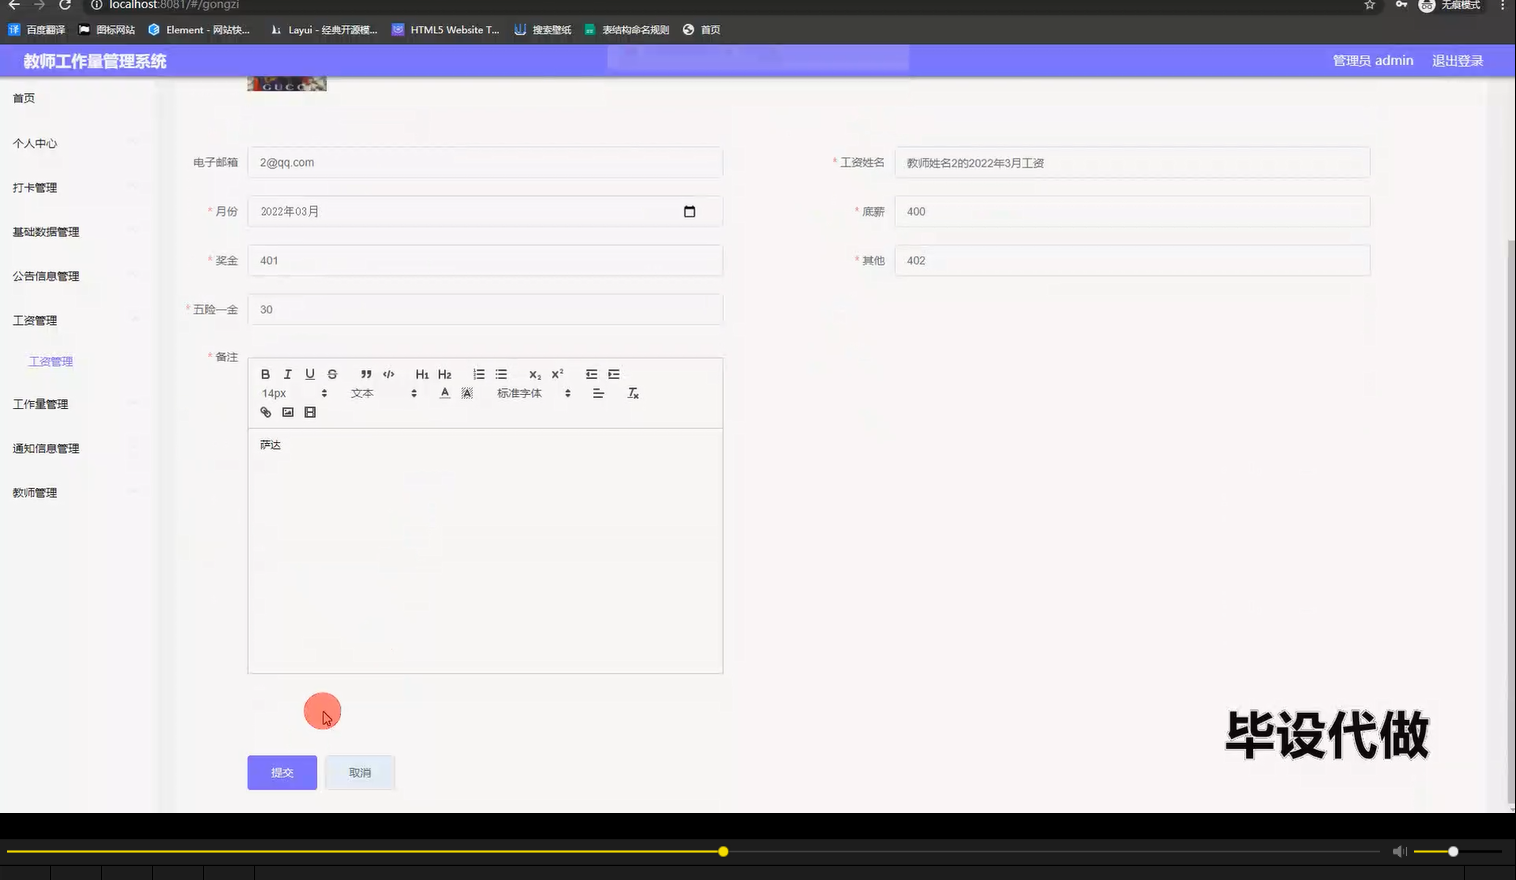This screenshot has height=880, width=1516.
Task: Apply subscript formatting
Action: (x=535, y=374)
